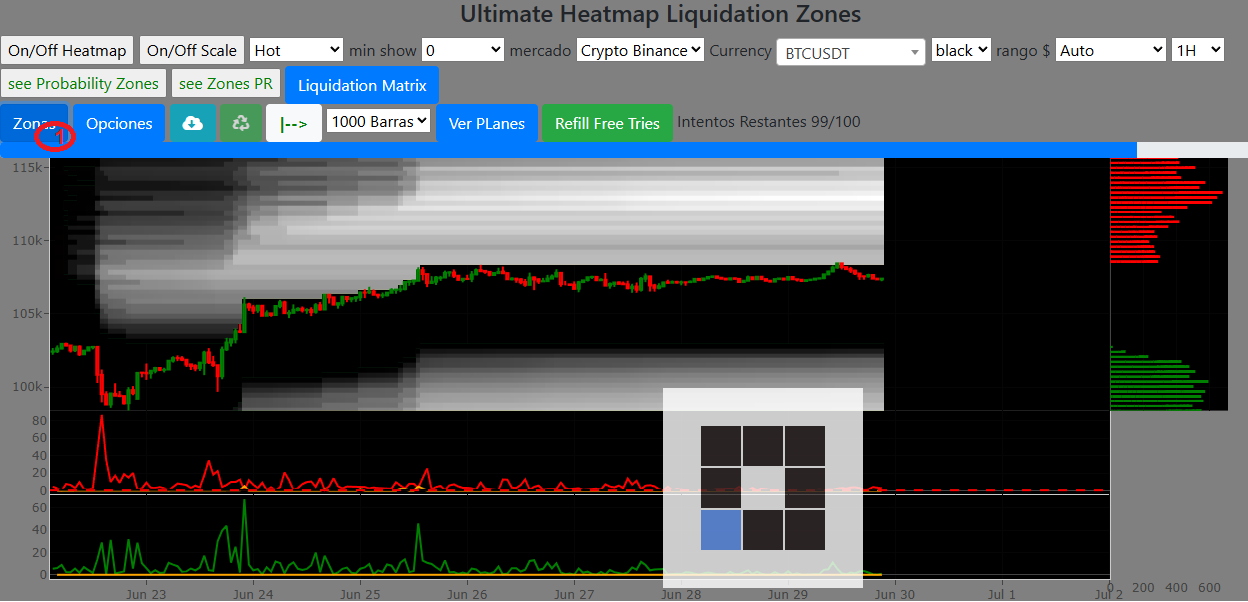The image size is (1248, 602).
Task: Open the Liquidation Matrix tab
Action: (362, 85)
